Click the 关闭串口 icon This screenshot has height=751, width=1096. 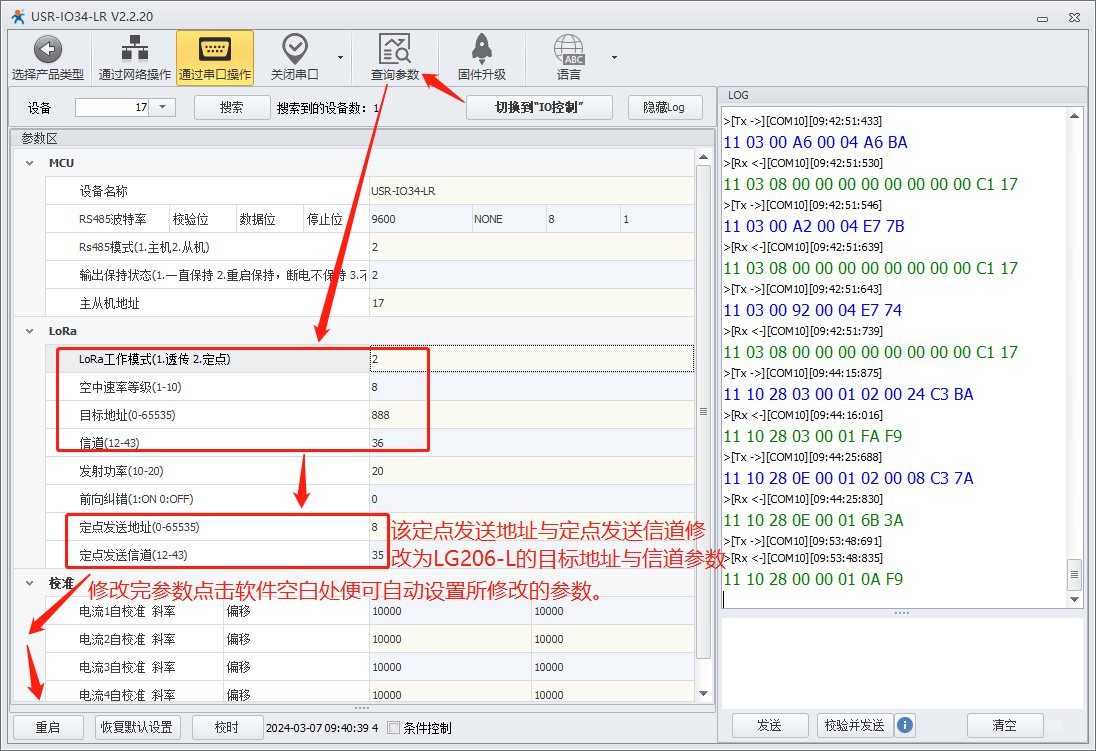(x=294, y=48)
